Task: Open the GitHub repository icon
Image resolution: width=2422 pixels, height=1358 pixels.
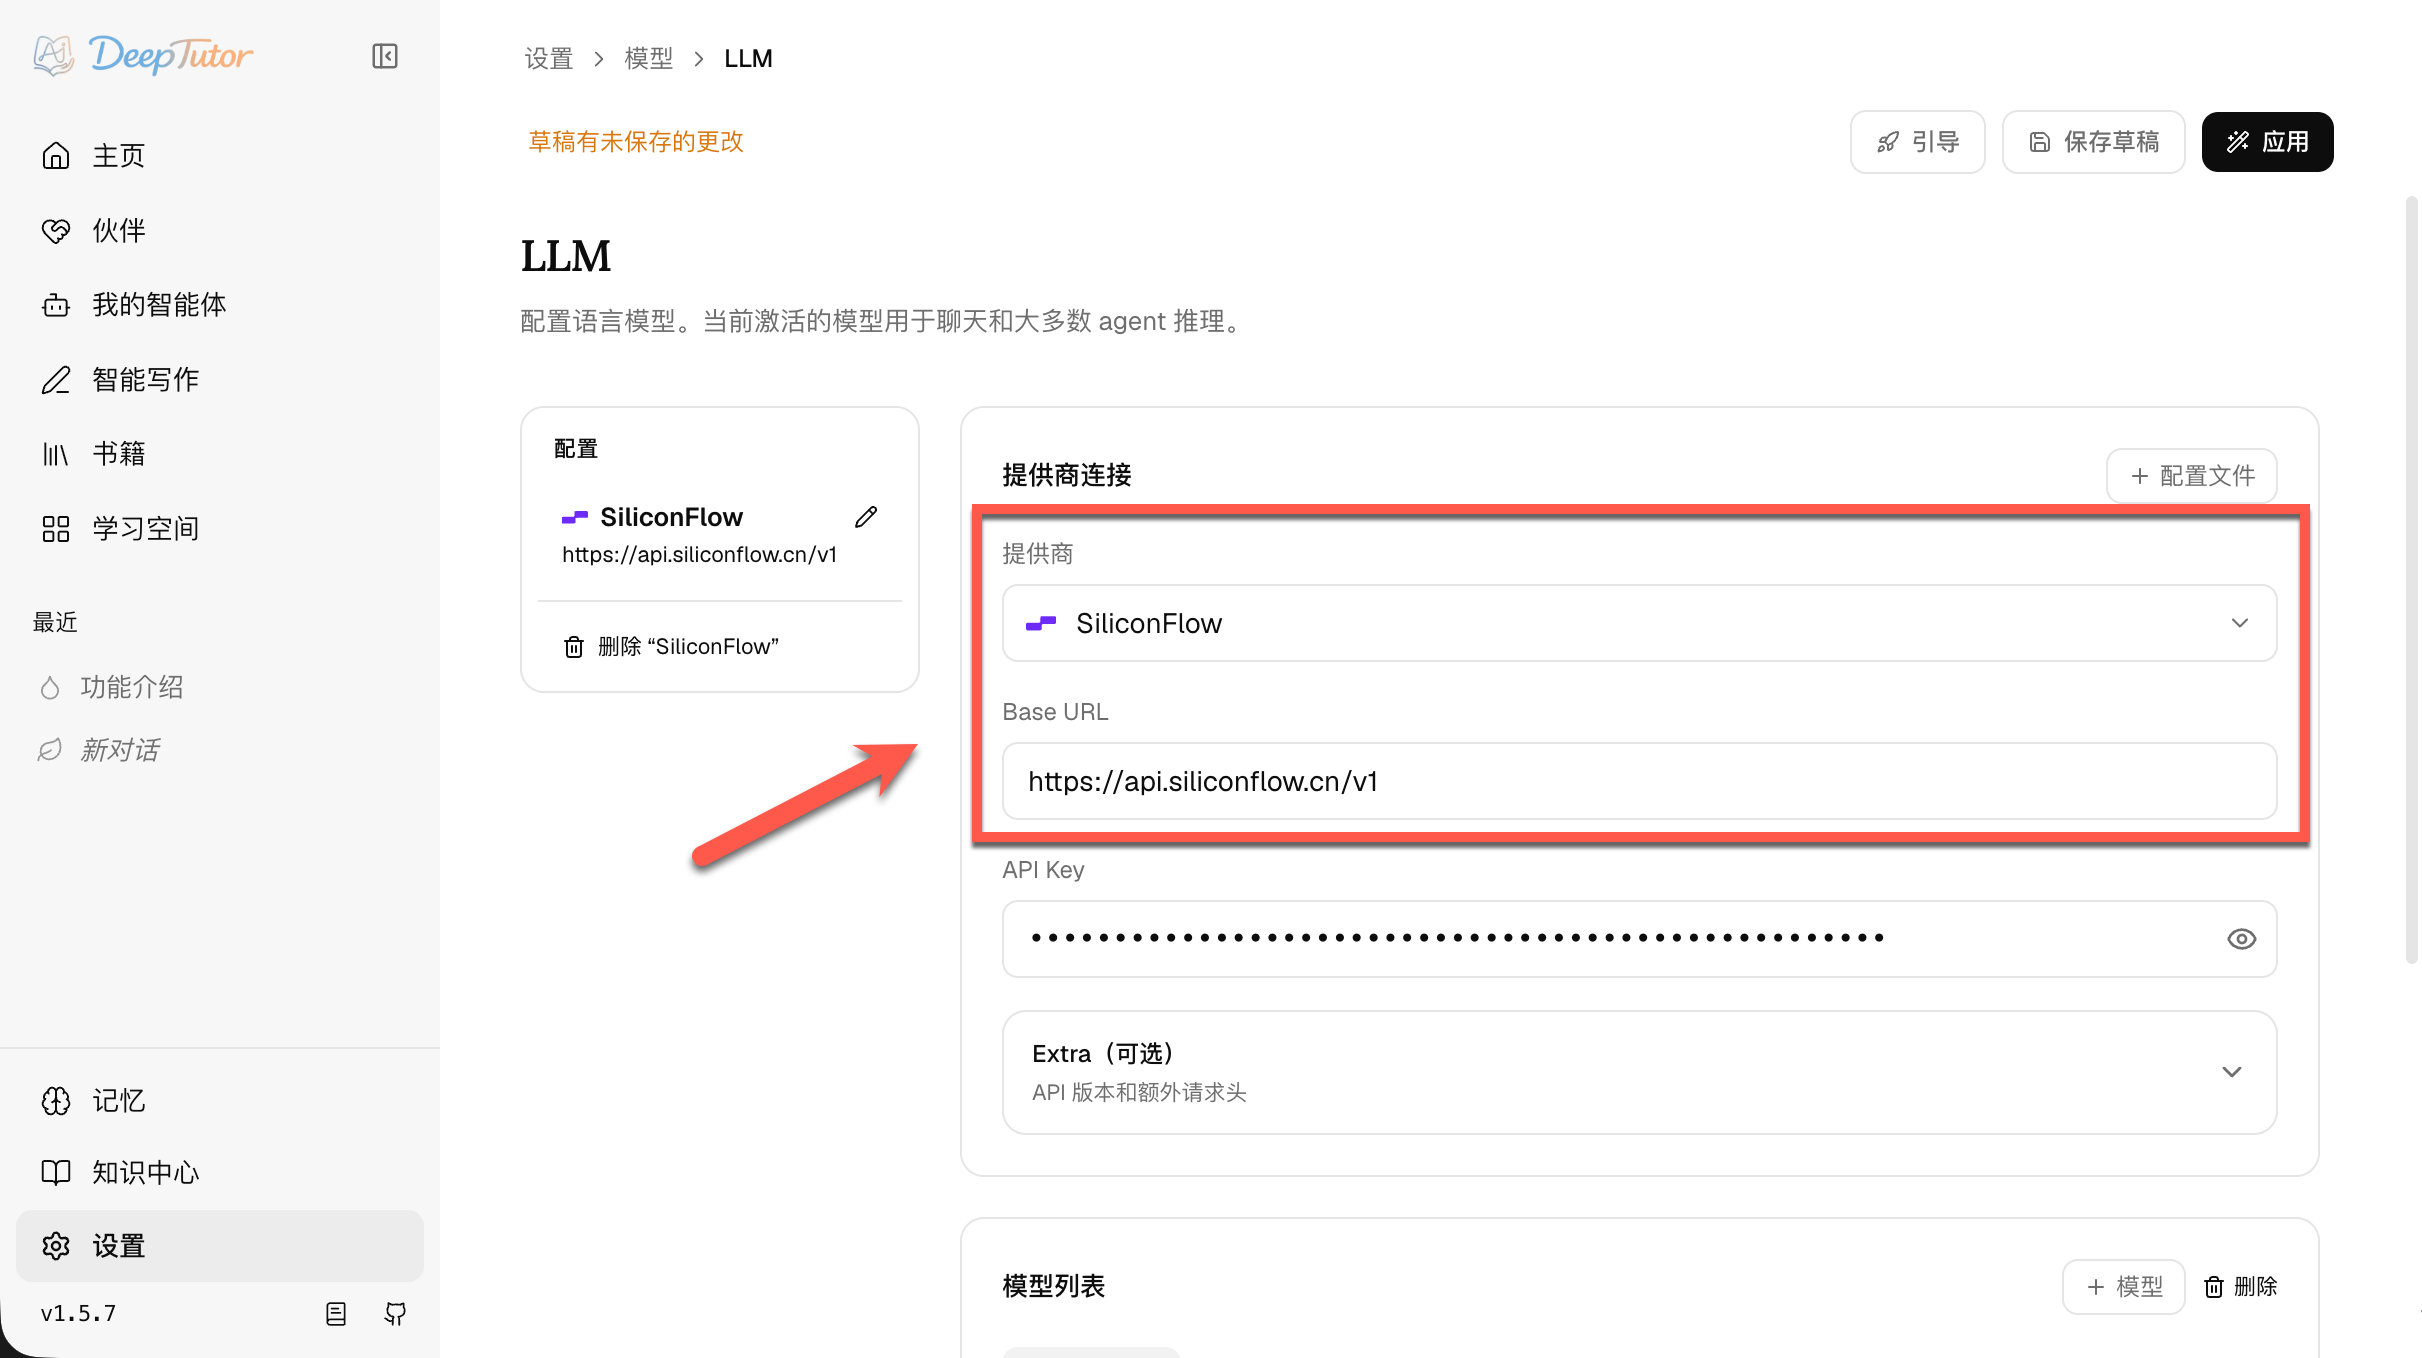Action: pyautogui.click(x=396, y=1314)
